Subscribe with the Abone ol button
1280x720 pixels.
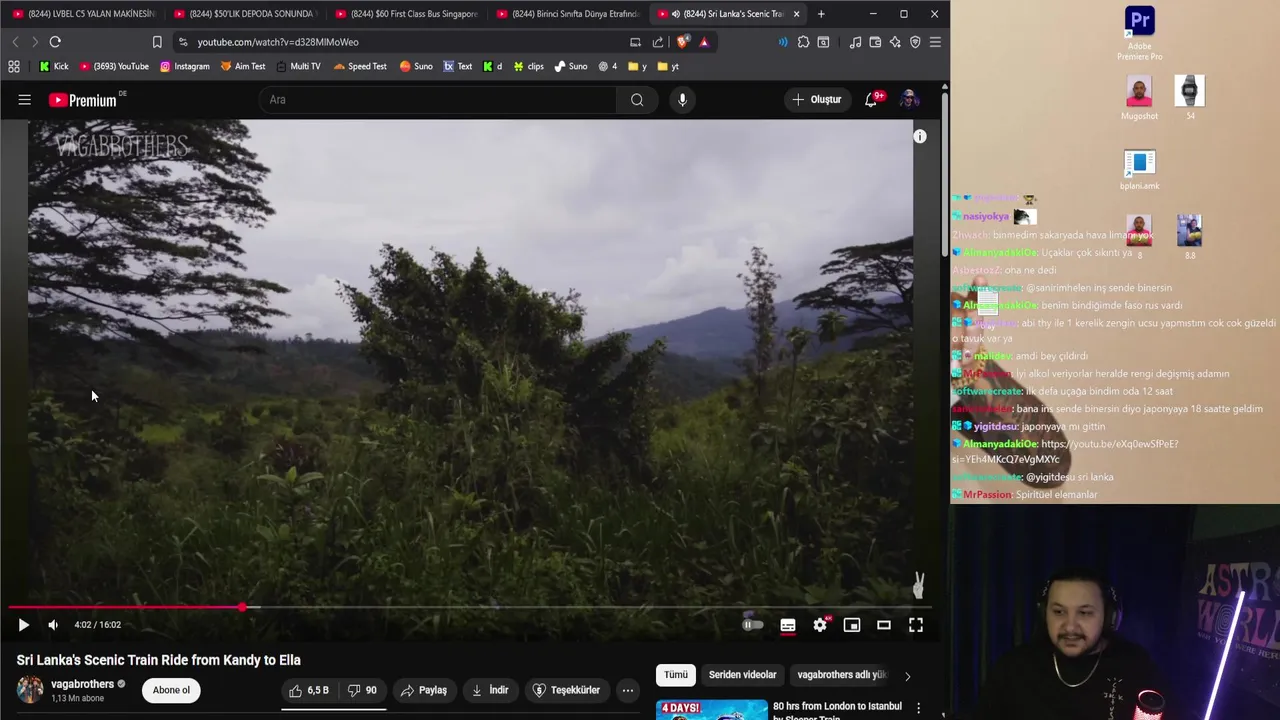(x=171, y=690)
